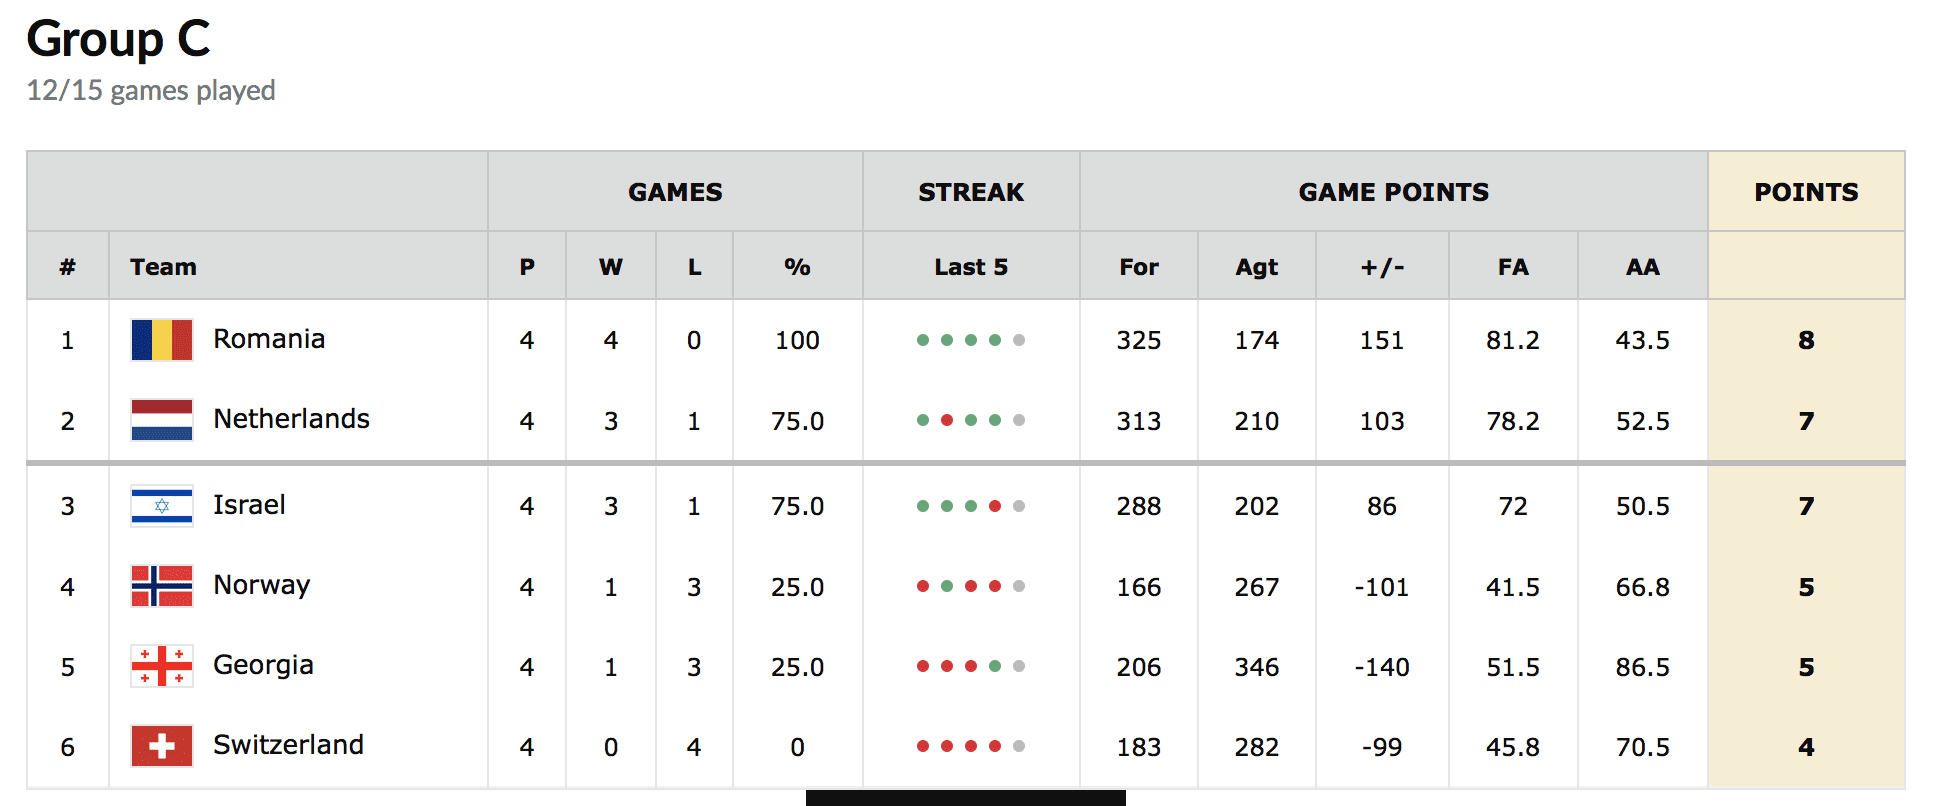1942x806 pixels.
Task: Click the +/- points difference header
Action: (x=1382, y=267)
